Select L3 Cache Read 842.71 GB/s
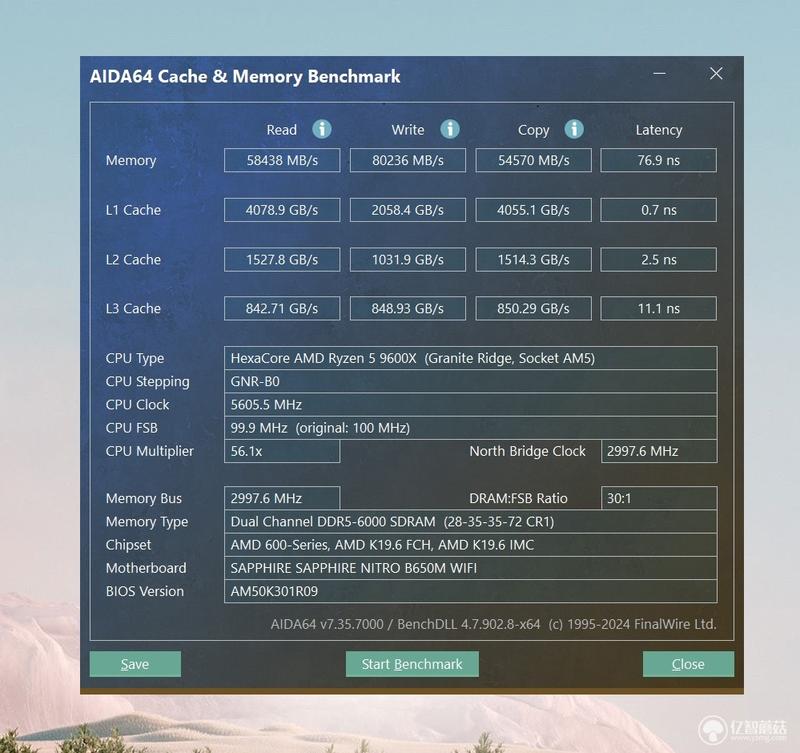This screenshot has width=800, height=753. tap(282, 309)
